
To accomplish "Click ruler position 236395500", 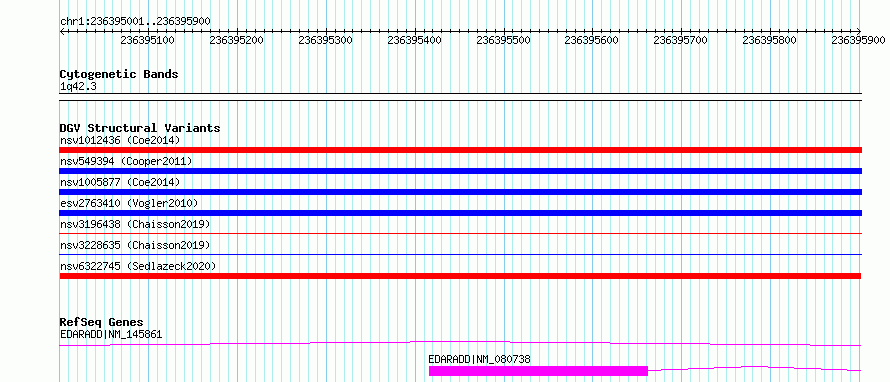I will coord(503,40).
